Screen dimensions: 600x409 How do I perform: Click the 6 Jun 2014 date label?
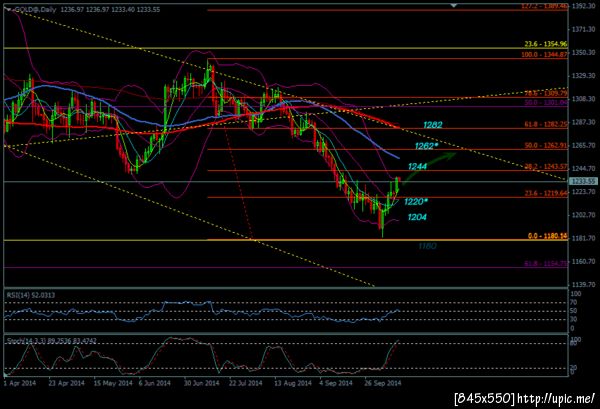pos(155,383)
